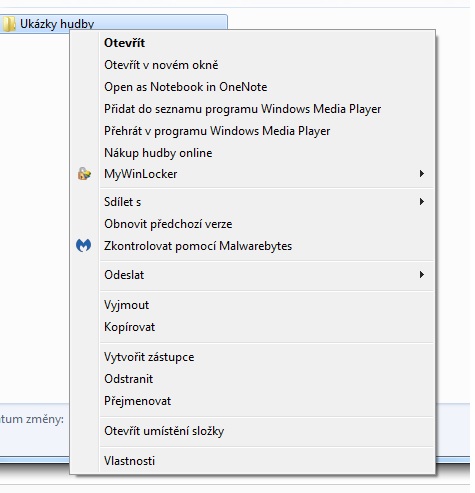The height and width of the screenshot is (493, 475).
Task: Expand the Sdílet s submenu arrow
Action: click(422, 202)
